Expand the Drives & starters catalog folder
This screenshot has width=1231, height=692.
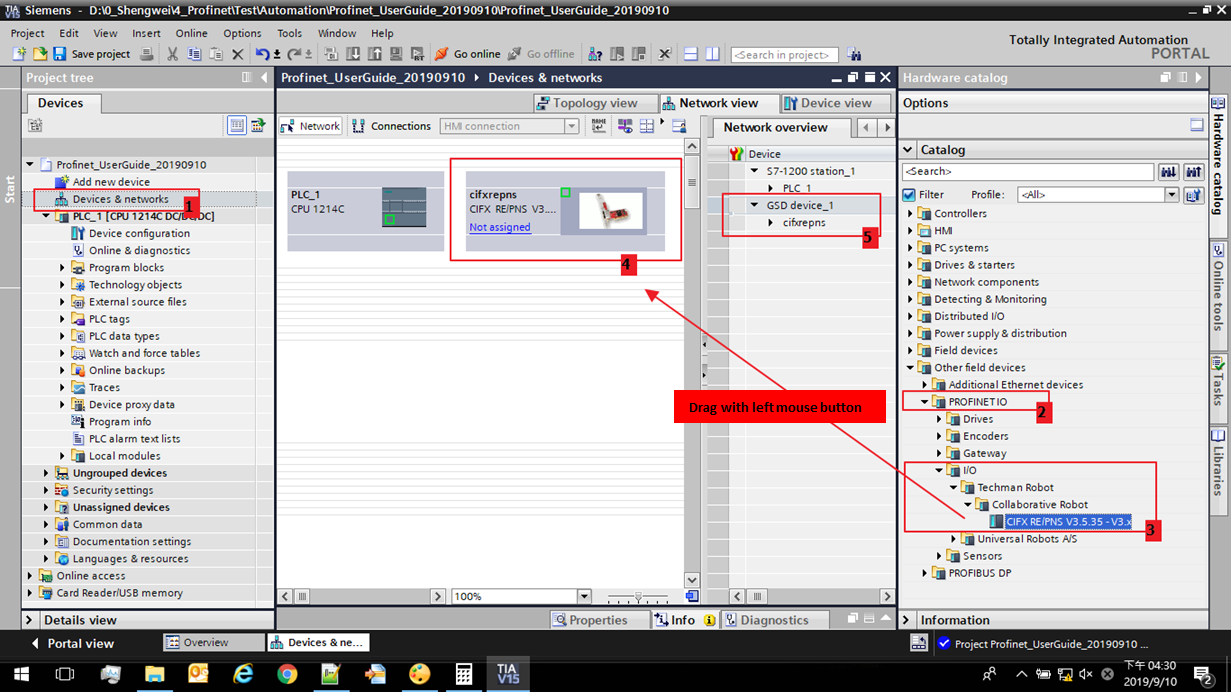click(x=910, y=265)
